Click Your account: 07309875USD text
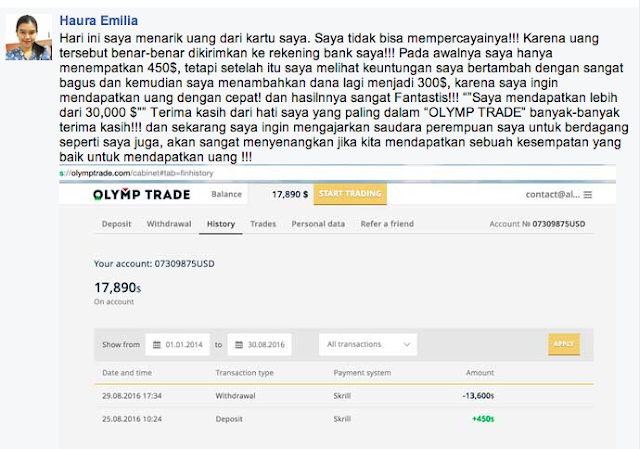The image size is (640, 449). 154,264
